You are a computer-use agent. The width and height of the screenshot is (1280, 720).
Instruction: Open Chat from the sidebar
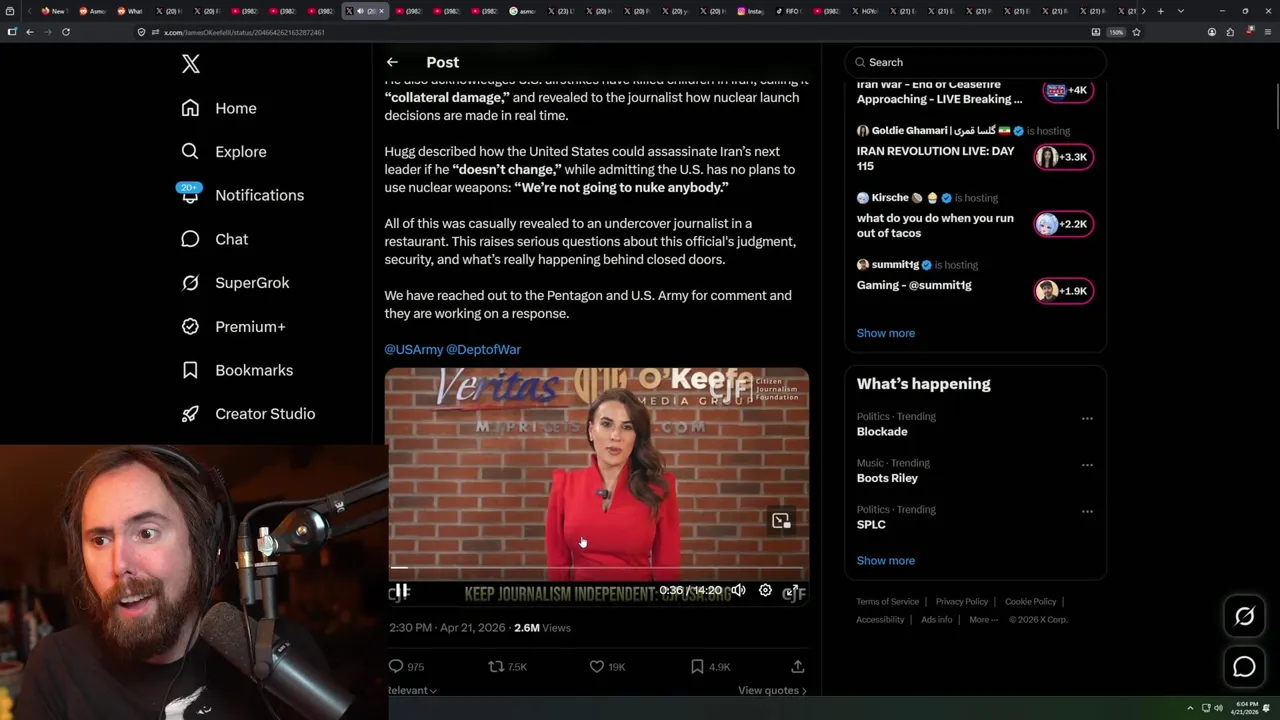coord(215,239)
